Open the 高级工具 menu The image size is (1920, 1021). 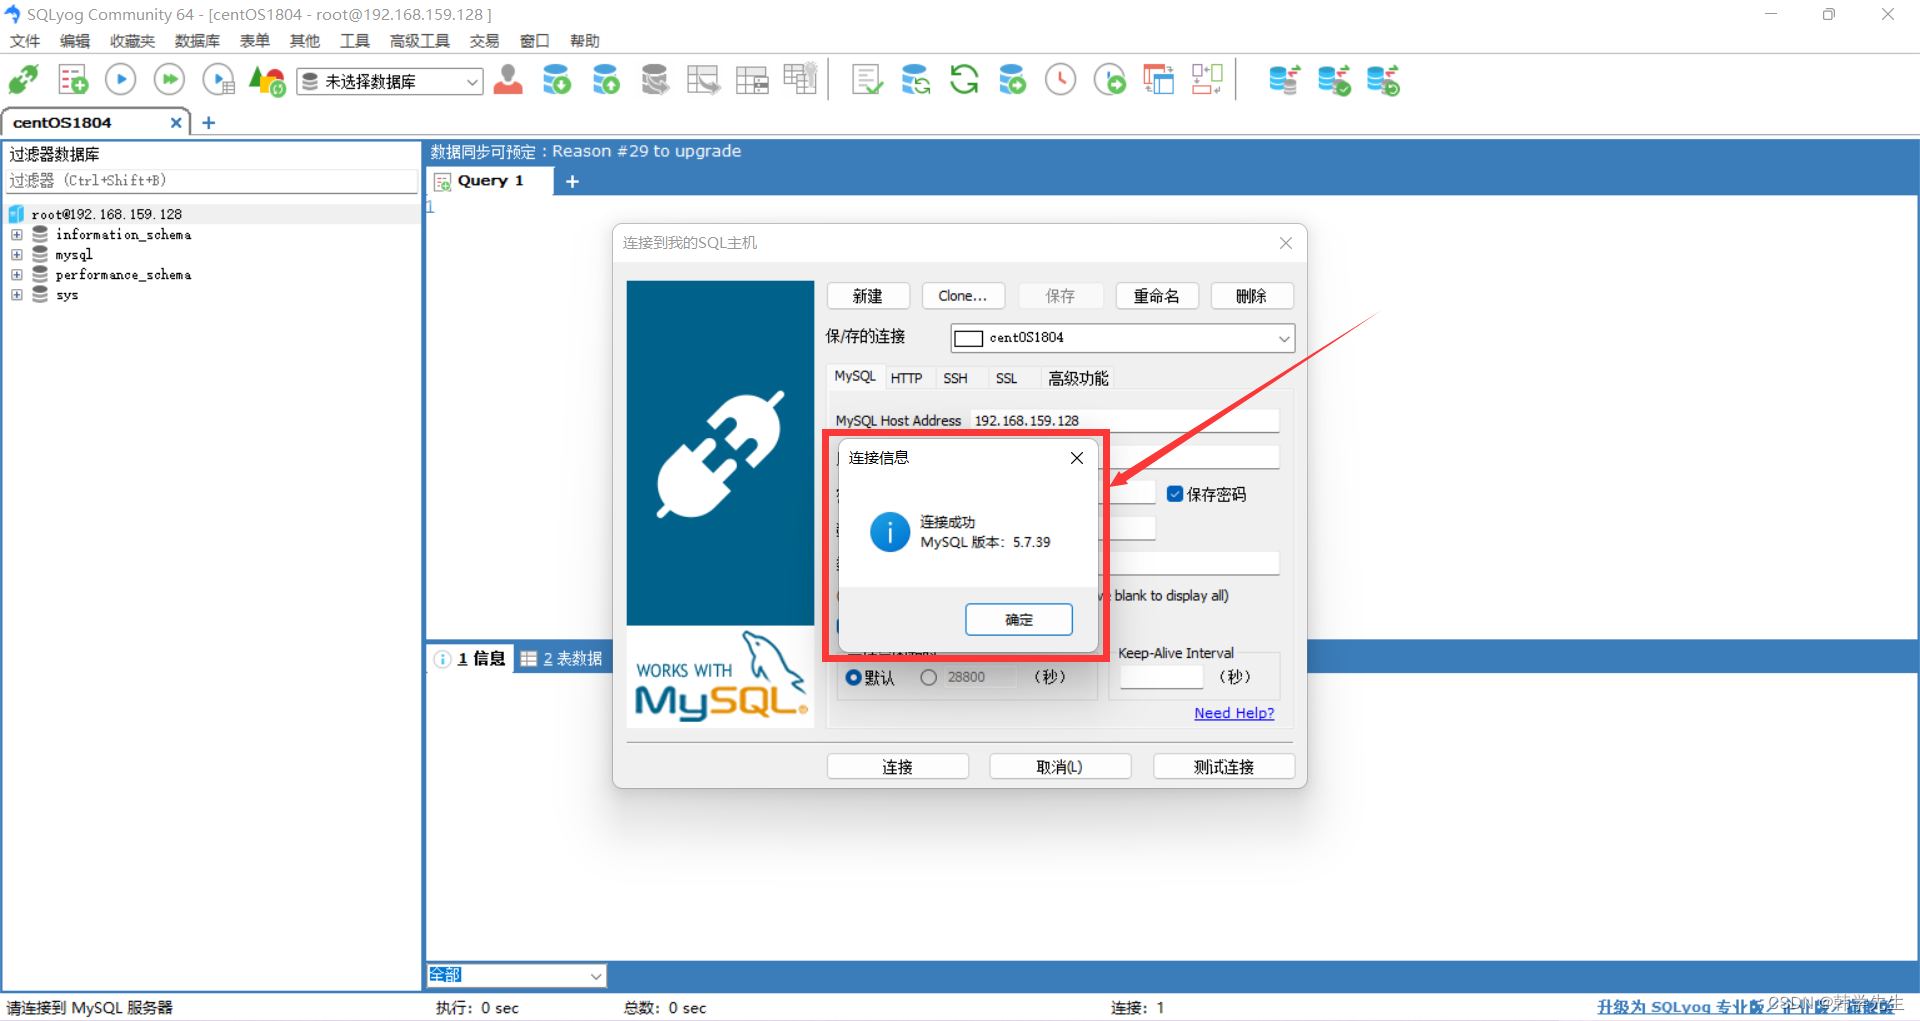tap(420, 40)
